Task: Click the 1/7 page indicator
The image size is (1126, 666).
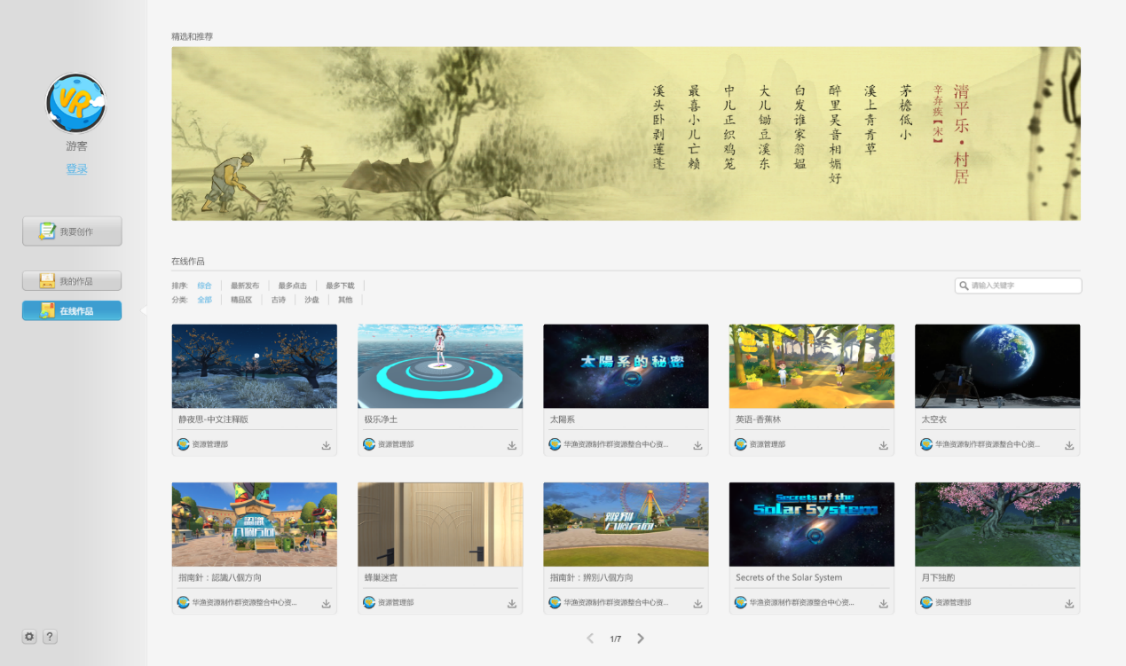Action: coord(615,639)
